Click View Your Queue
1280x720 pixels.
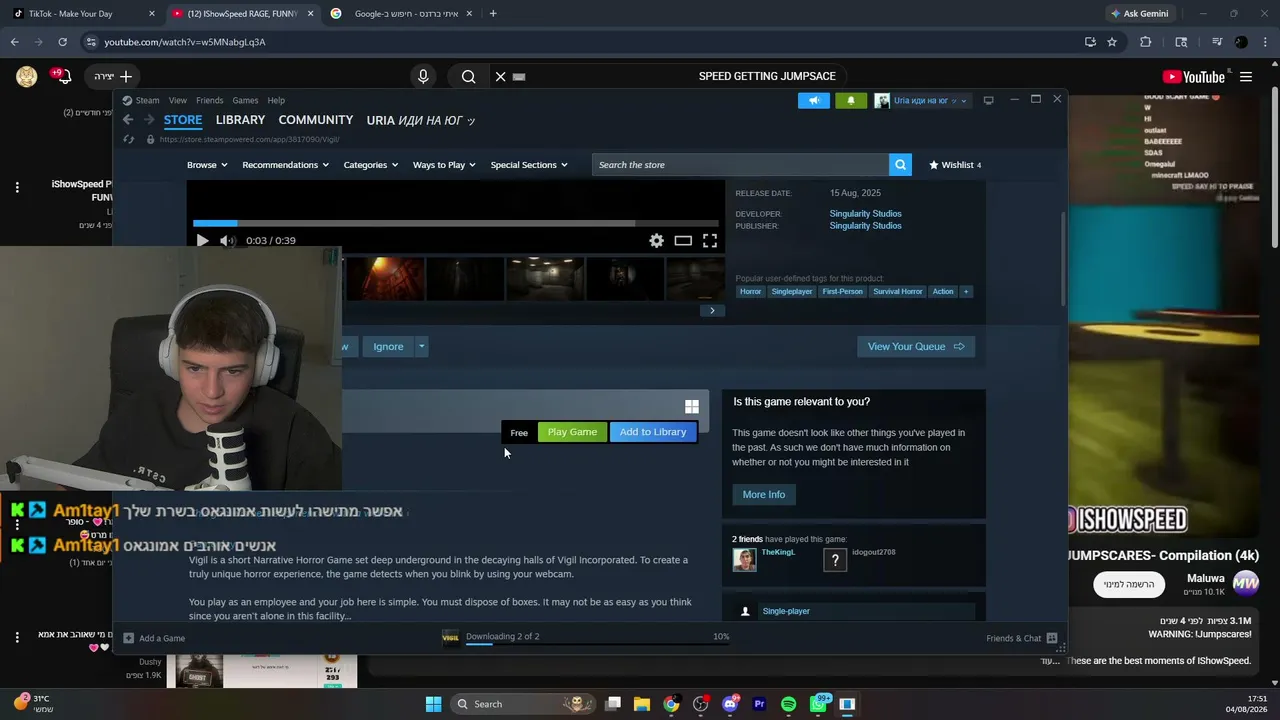(x=915, y=347)
